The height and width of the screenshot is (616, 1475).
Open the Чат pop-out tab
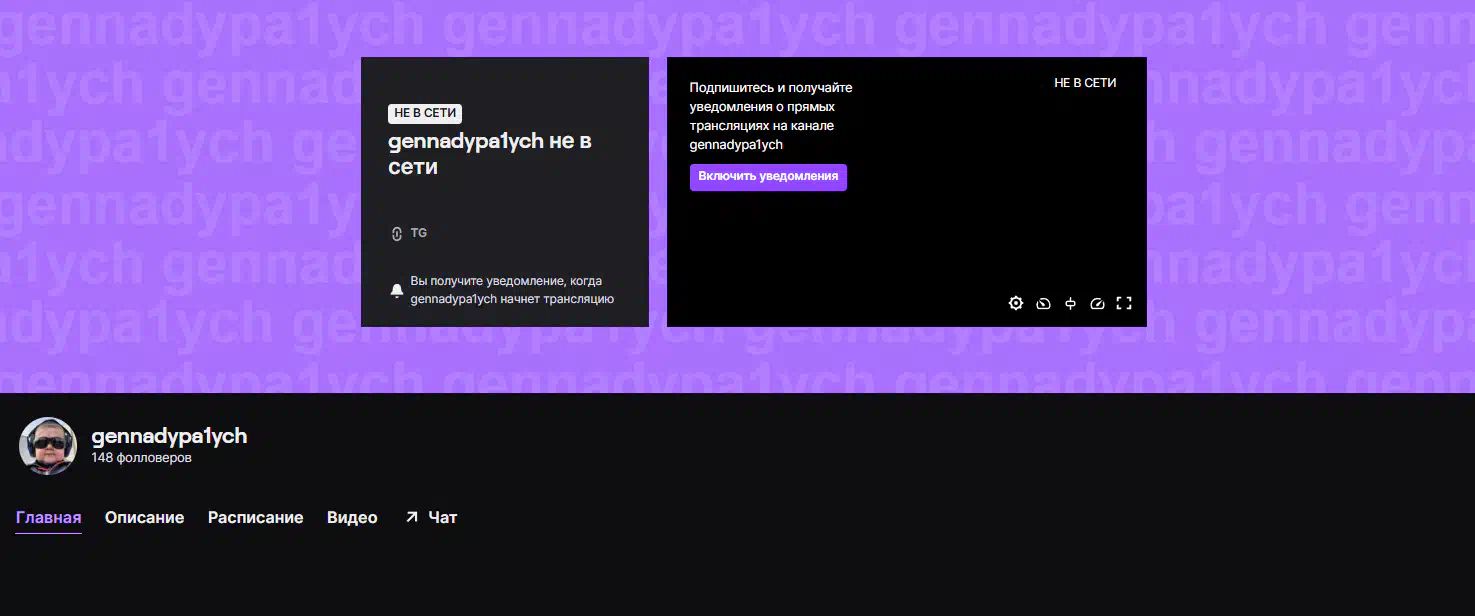tap(430, 518)
